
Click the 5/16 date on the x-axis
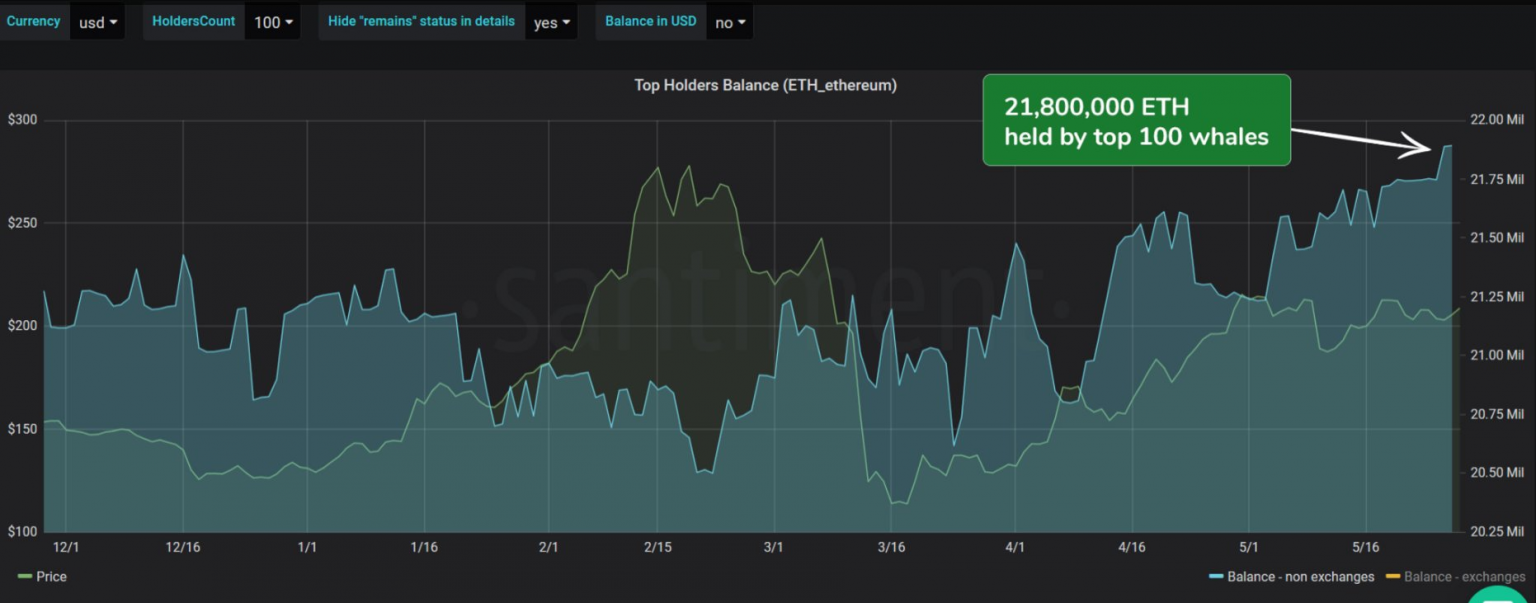1365,547
